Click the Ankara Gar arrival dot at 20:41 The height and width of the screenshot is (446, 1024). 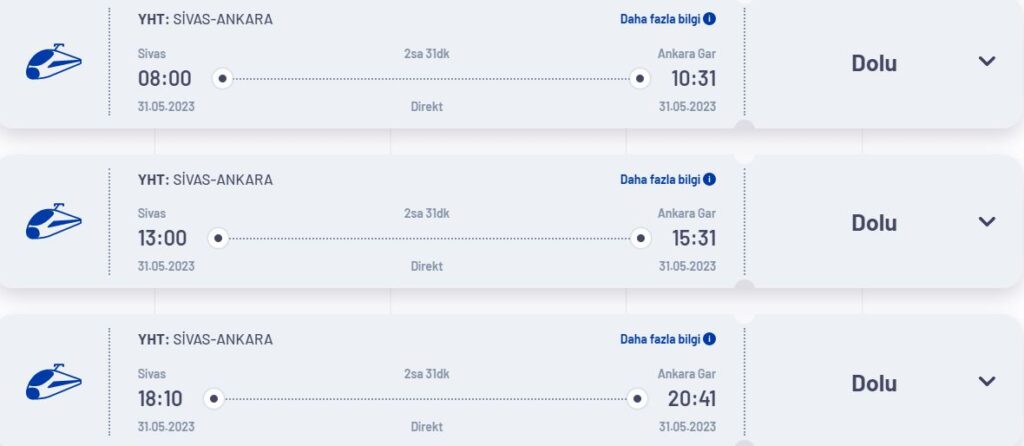[637, 398]
